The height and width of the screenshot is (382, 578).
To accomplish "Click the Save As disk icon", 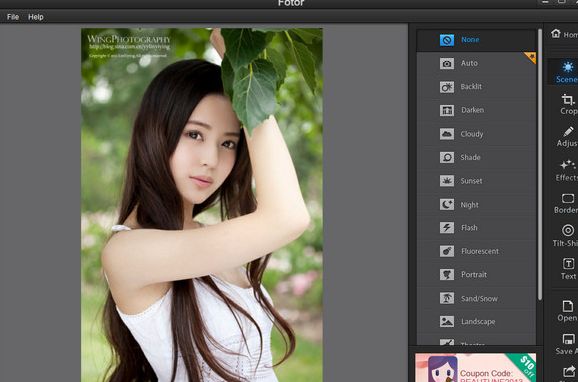I will [568, 339].
